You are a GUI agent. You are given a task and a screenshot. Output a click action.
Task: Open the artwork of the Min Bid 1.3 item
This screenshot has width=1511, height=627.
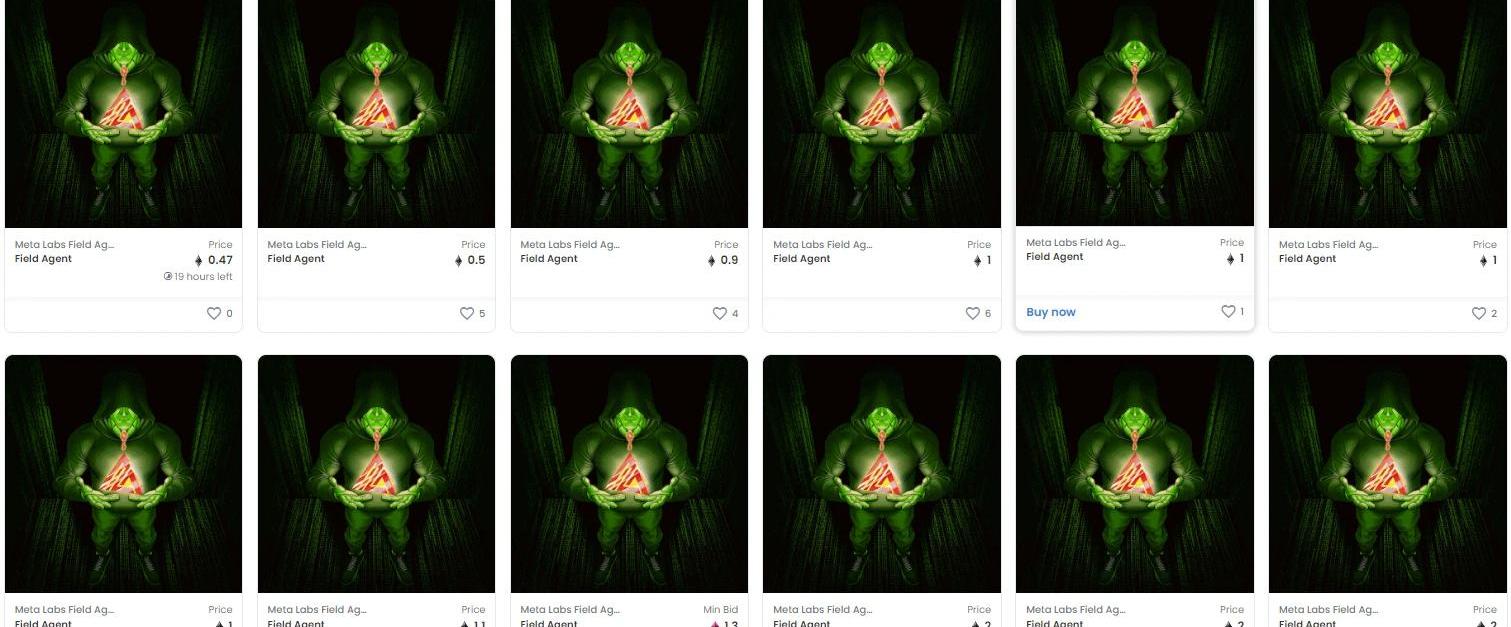(629, 474)
